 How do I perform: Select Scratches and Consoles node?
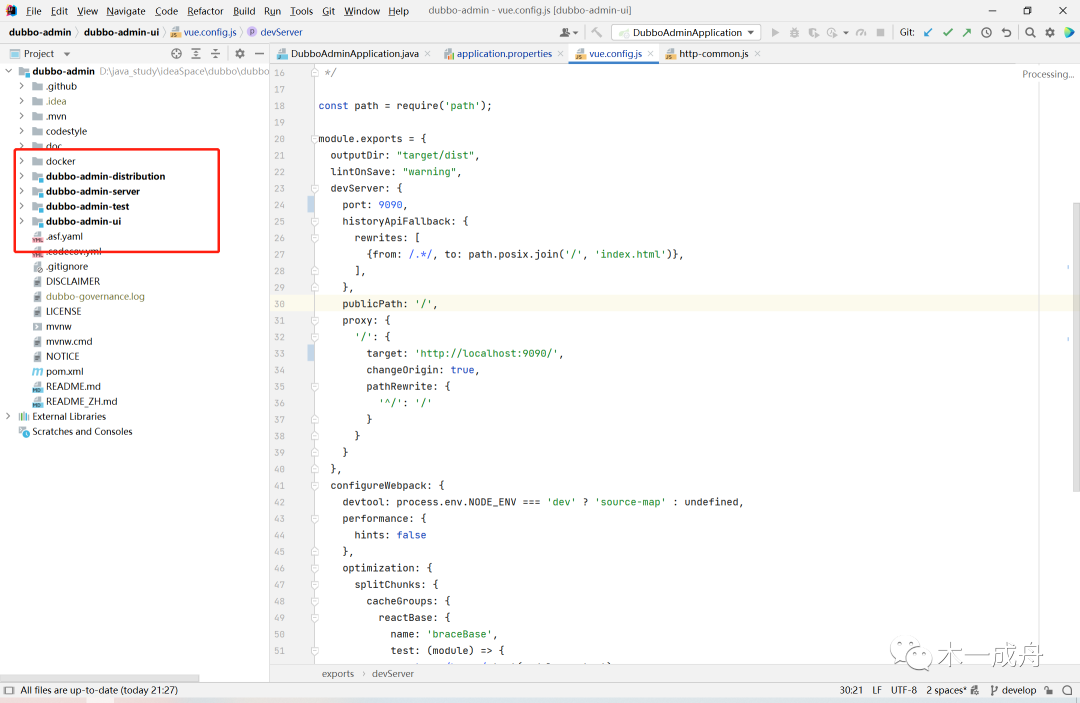point(82,432)
